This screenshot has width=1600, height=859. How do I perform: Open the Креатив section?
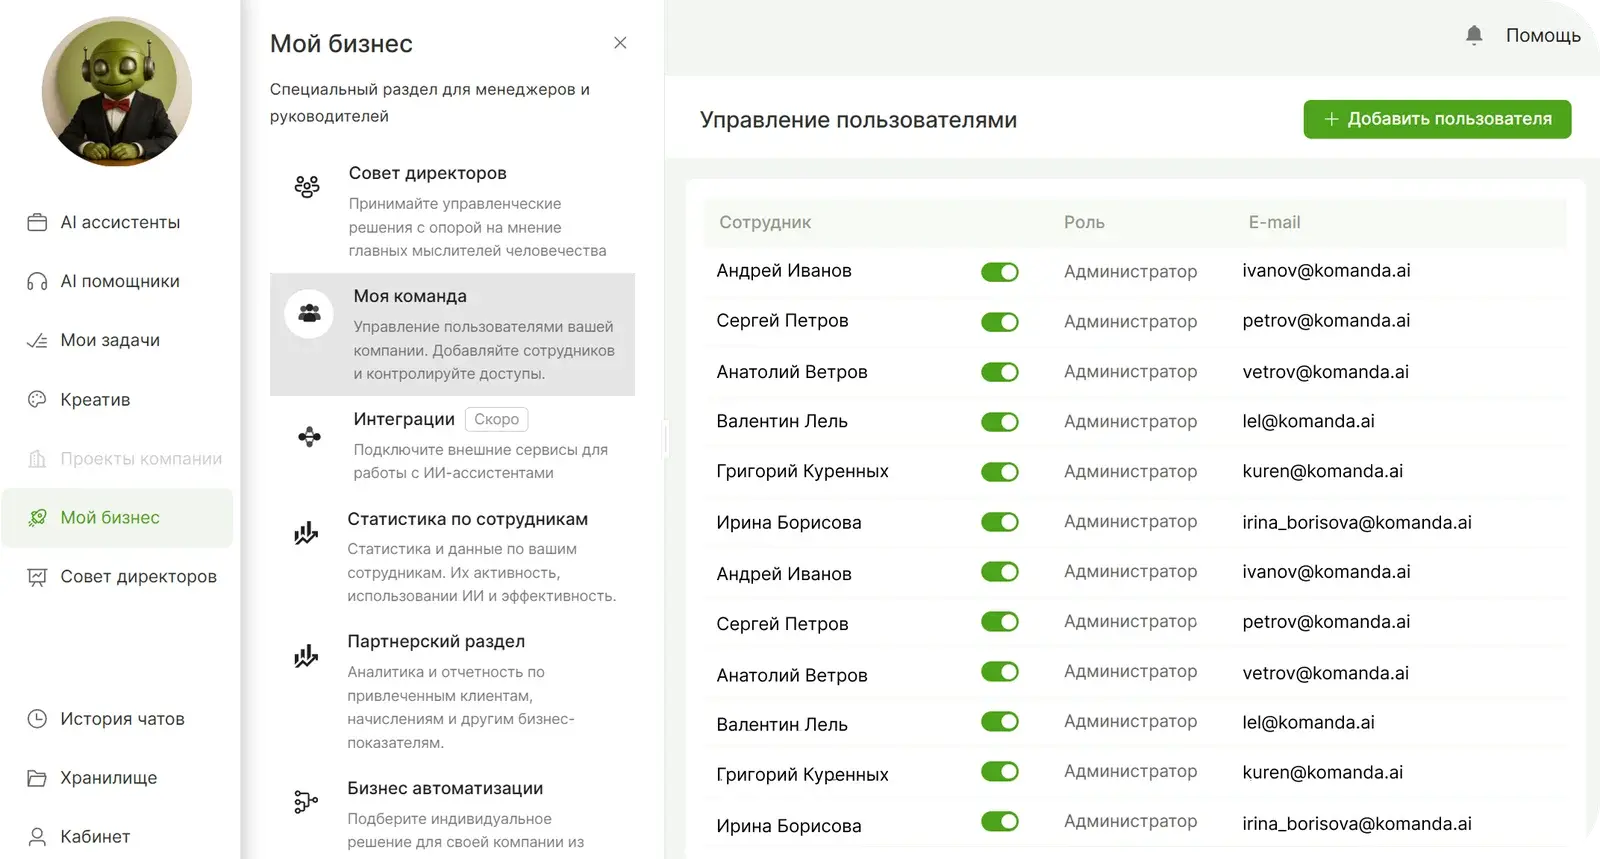[x=117, y=399]
